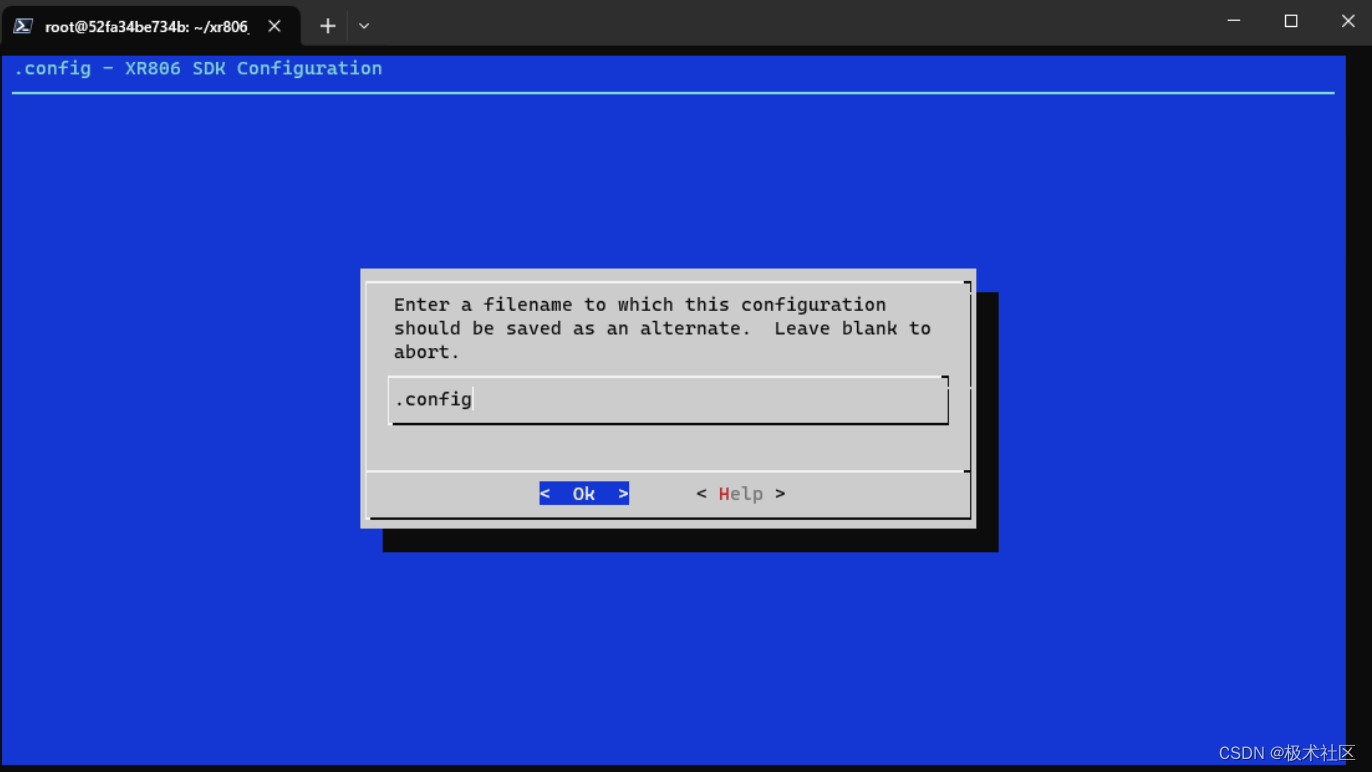Close the terminal window
The height and width of the screenshot is (772, 1372).
[1347, 21]
